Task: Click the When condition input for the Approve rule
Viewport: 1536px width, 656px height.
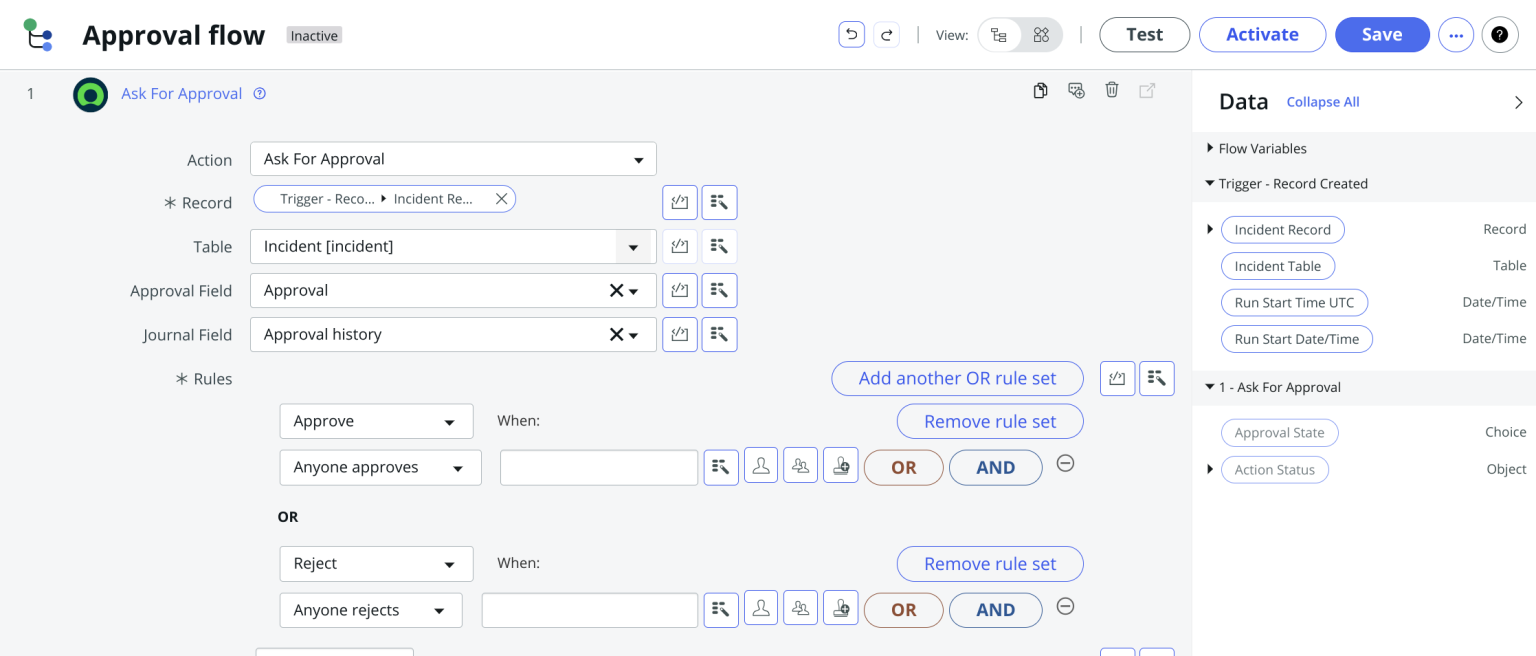Action: tap(598, 466)
